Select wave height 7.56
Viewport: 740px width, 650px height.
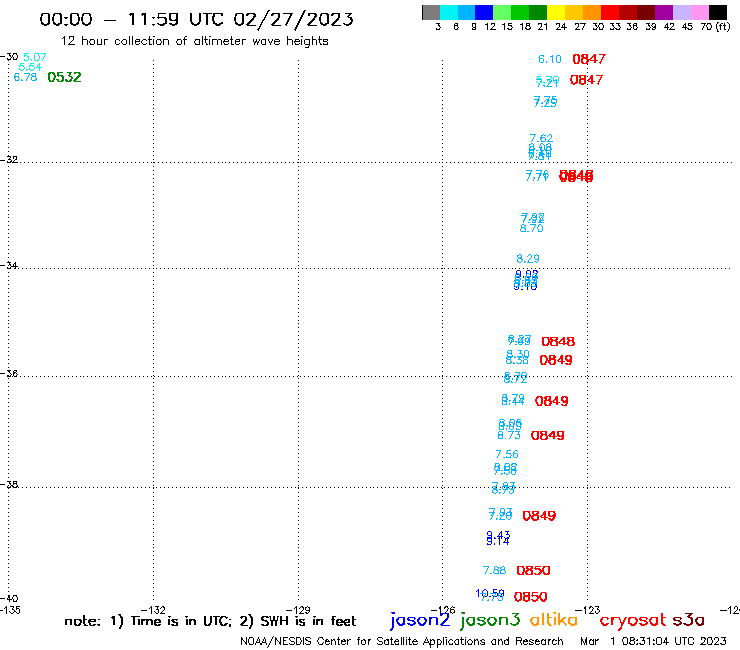[x=507, y=454]
